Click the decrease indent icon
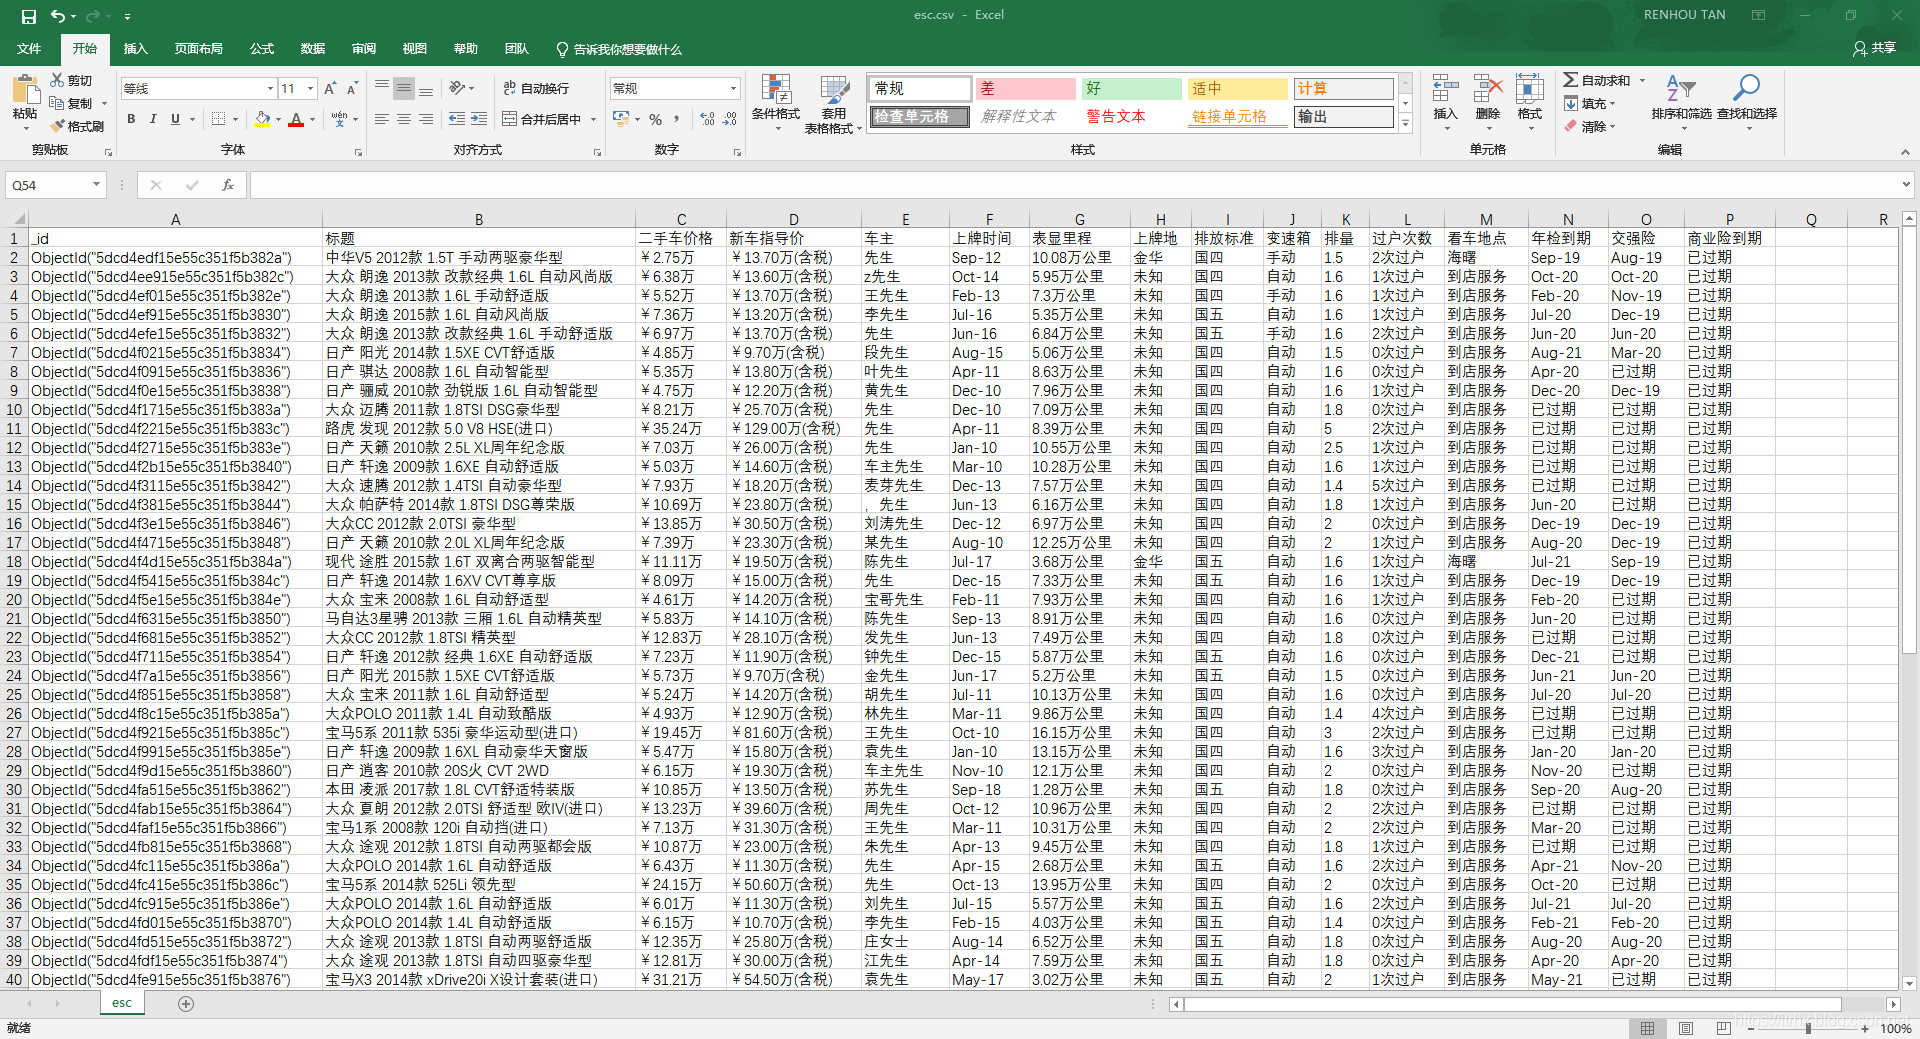This screenshot has width=1920, height=1039. coord(457,119)
